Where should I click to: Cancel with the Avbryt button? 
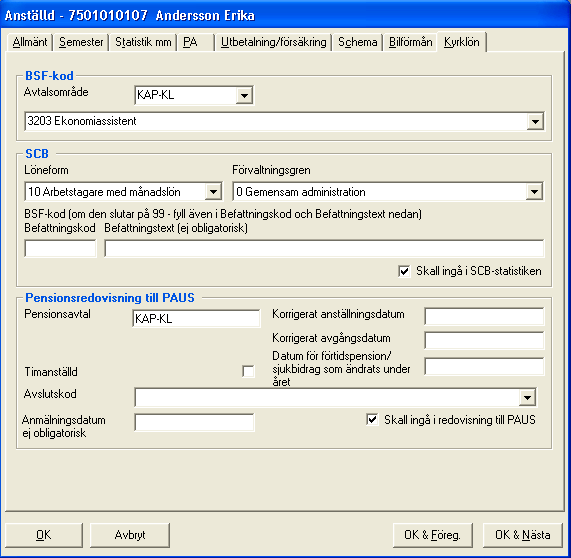130,535
